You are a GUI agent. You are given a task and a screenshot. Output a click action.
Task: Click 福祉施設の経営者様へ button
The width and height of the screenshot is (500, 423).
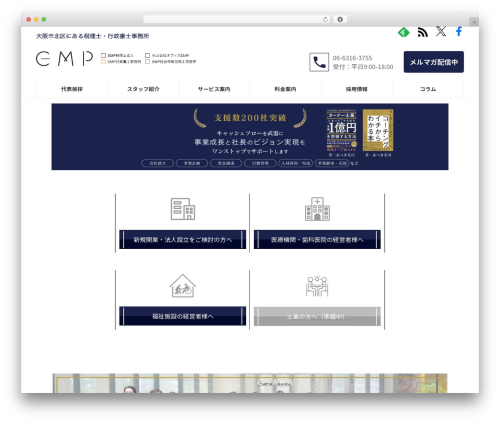[183, 316]
